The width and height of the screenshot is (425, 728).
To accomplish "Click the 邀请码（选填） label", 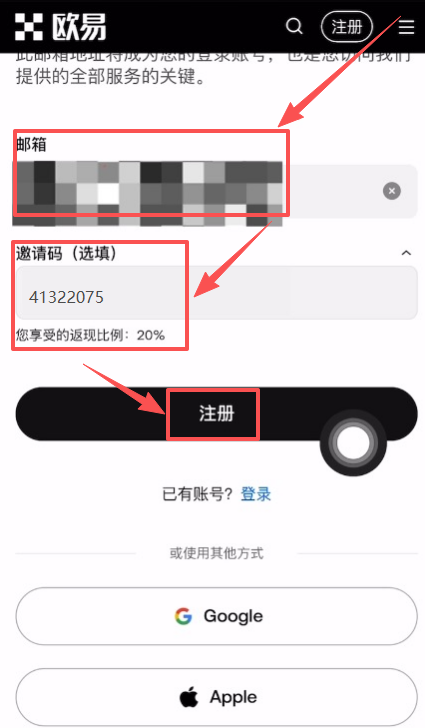I will point(66,254).
